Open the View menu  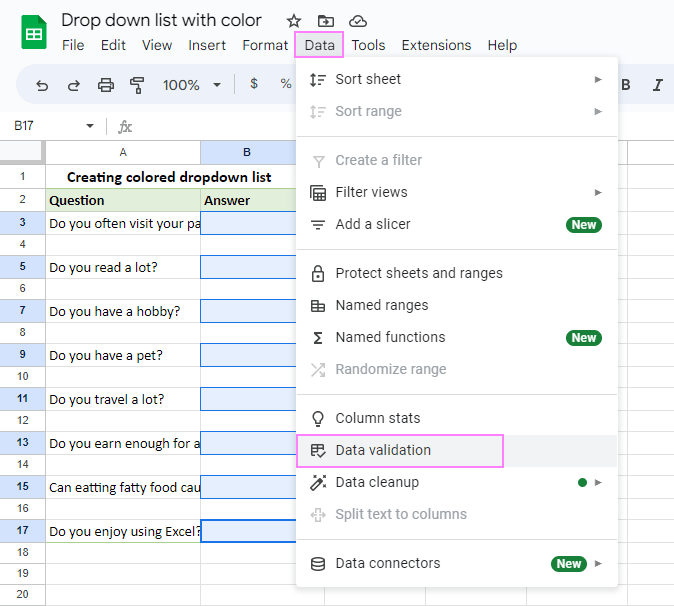tap(157, 45)
